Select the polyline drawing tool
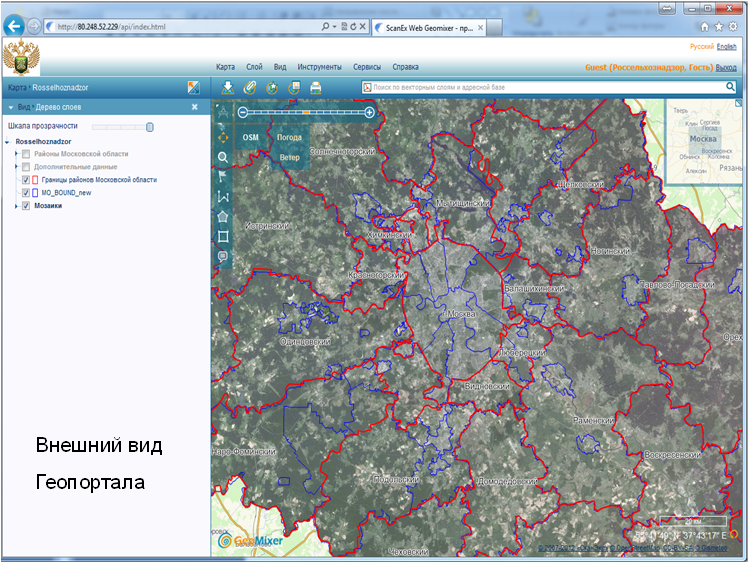 223,197
